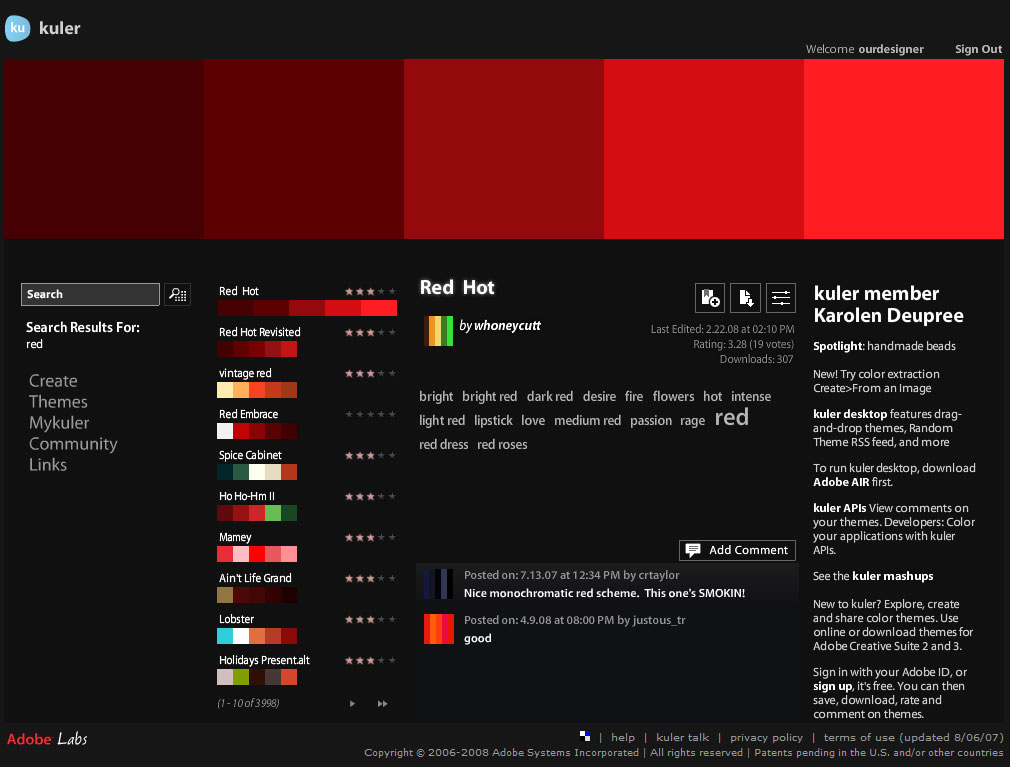Click the ourdesigner username
Viewport: 1010px width, 767px height.
coord(891,49)
